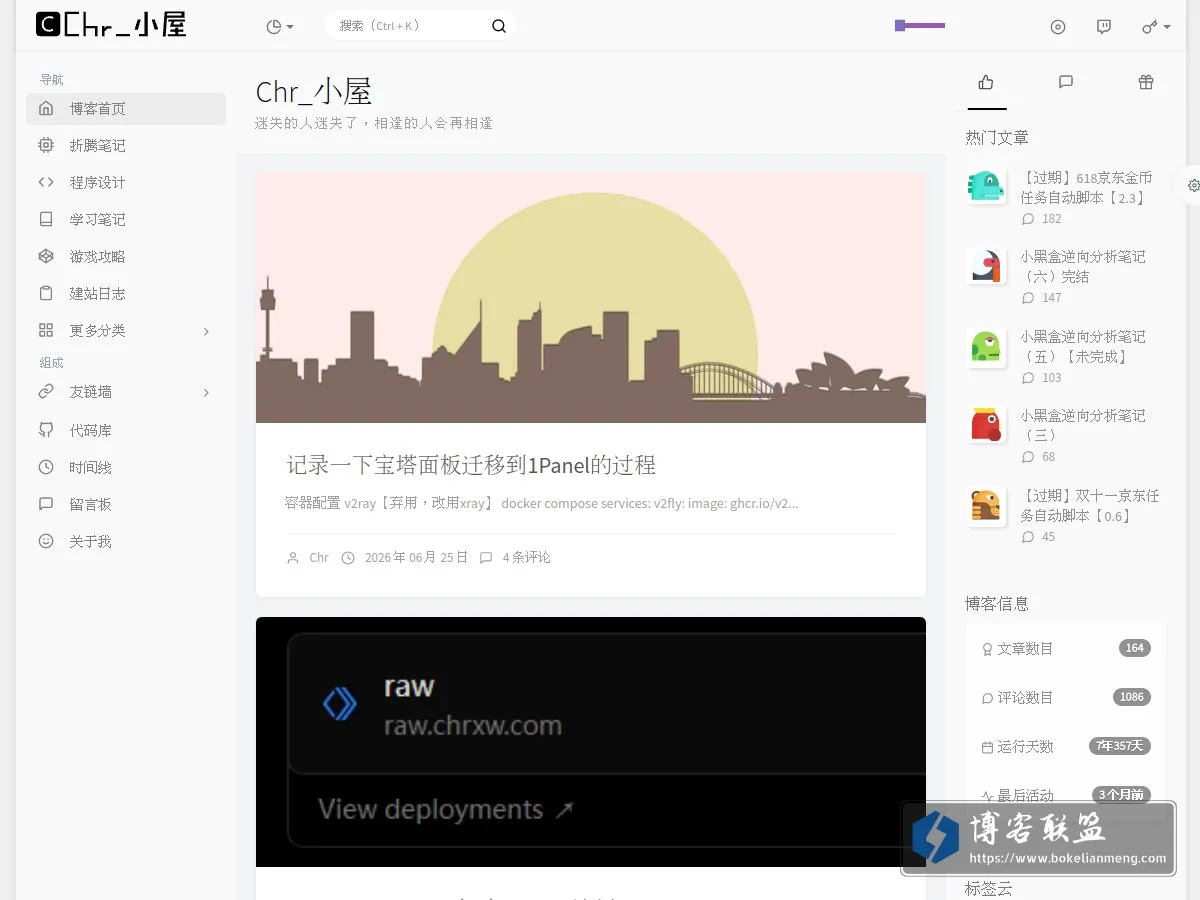This screenshot has width=1200, height=900.
Task: Click the red monster avatar thumbnail
Action: point(986,425)
